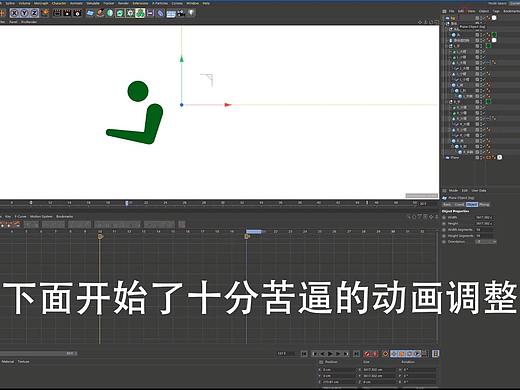Select the Plane object in Object Manager
The height and width of the screenshot is (390, 520).
pos(455,157)
